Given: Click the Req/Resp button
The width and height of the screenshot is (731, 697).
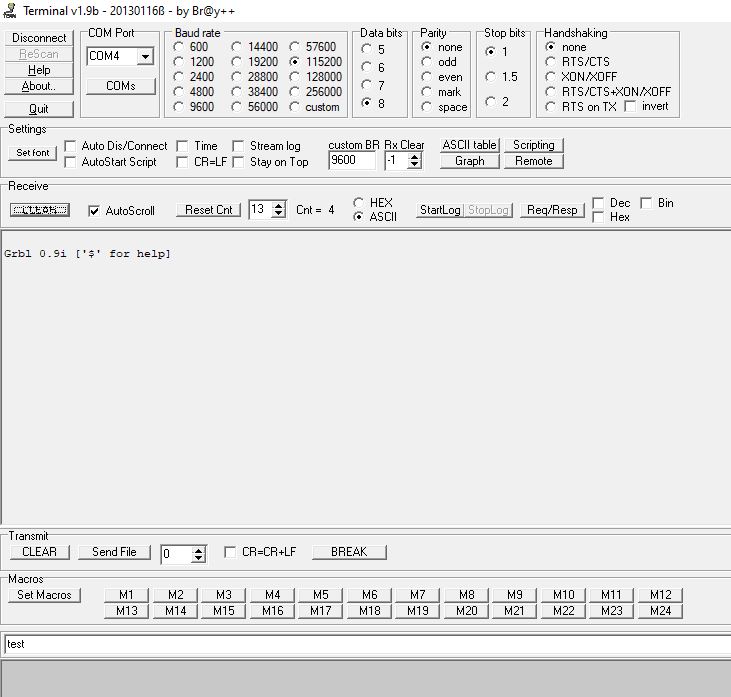Looking at the screenshot, I should tap(552, 210).
